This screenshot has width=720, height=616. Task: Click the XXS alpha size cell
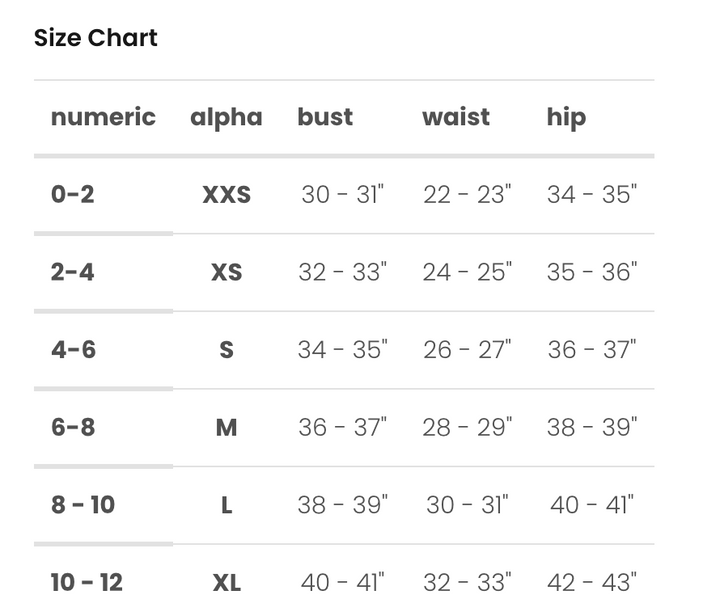coord(227,194)
